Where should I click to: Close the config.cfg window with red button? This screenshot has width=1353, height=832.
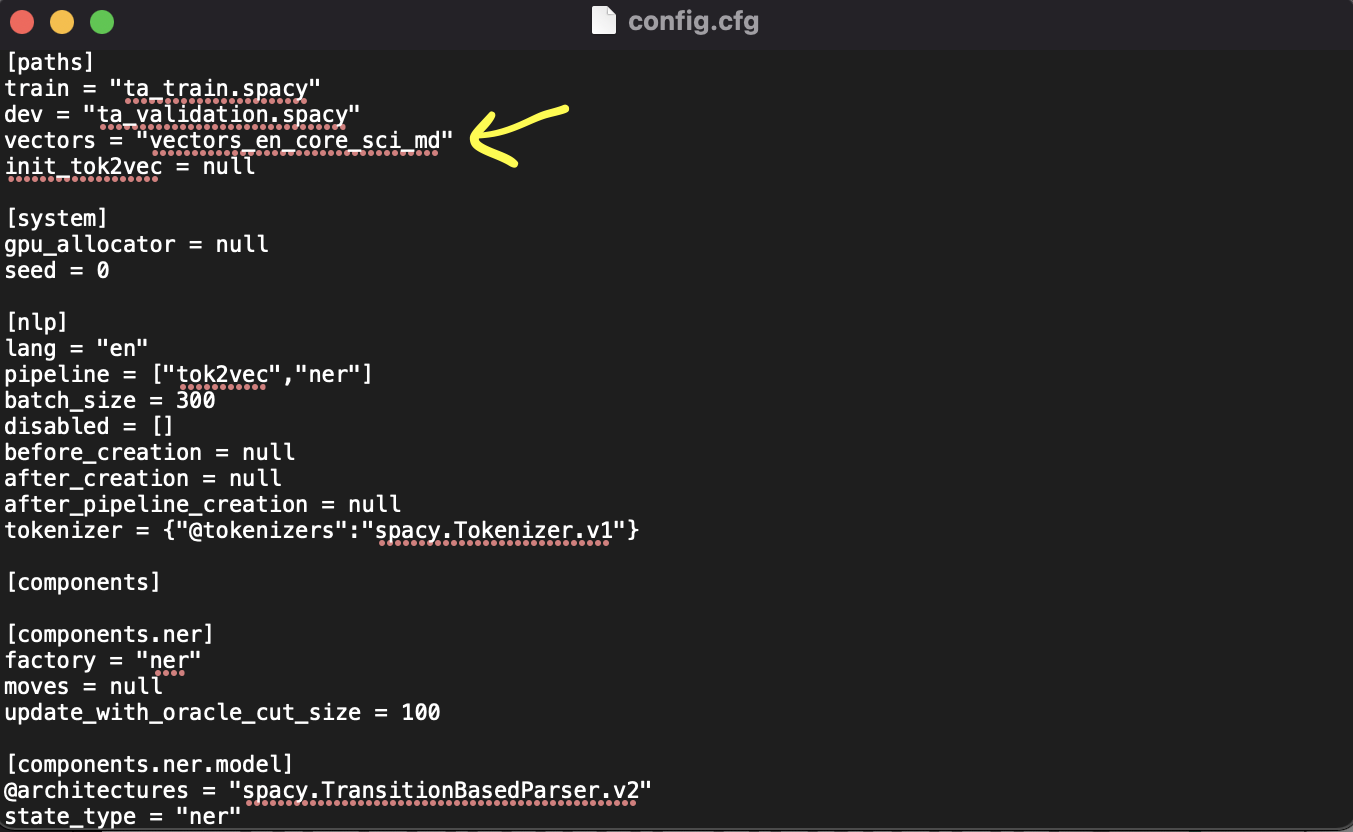(x=22, y=21)
